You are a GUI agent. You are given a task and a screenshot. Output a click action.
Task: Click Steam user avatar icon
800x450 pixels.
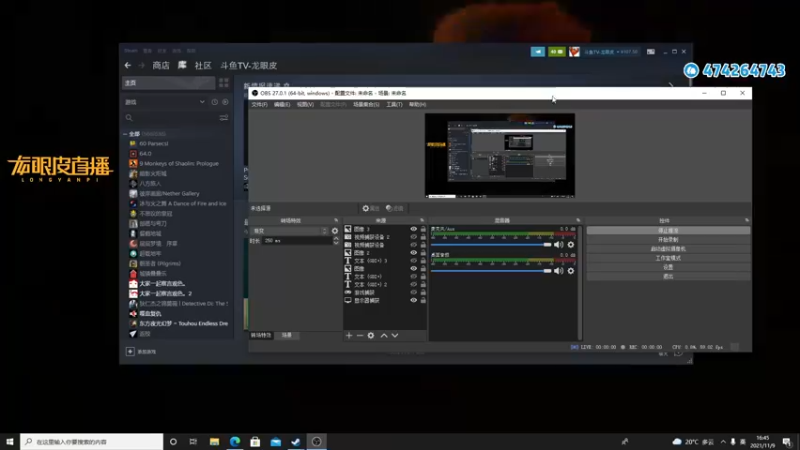click(x=574, y=52)
